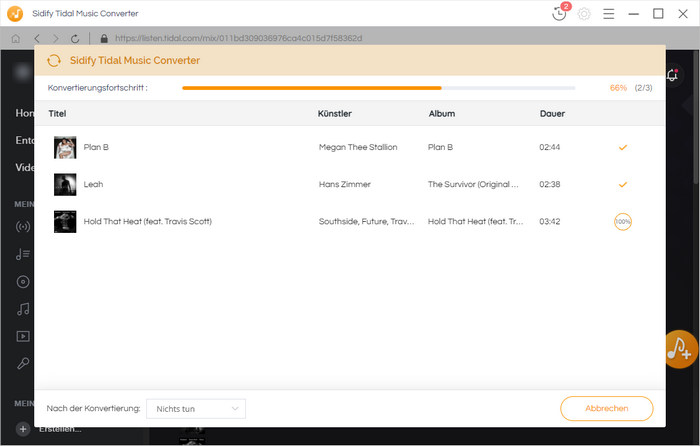Image resolution: width=700 pixels, height=446 pixels.
Task: Select the Leah track title
Action: (93, 184)
